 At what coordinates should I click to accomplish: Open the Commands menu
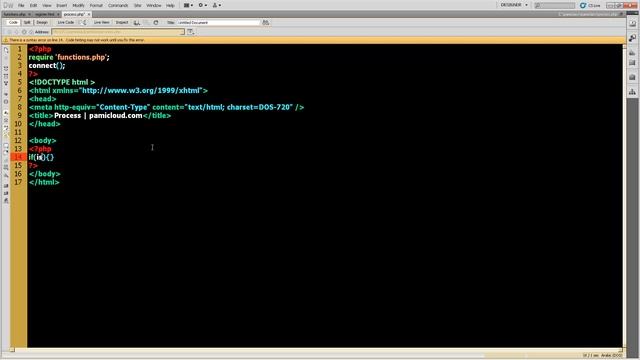(x=118, y=5)
